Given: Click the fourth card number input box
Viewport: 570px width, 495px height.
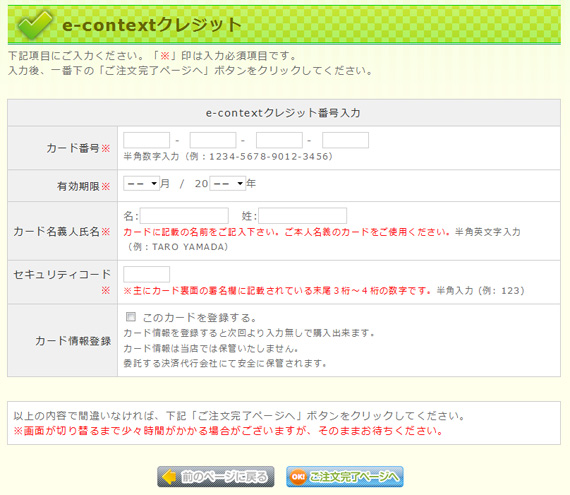Looking at the screenshot, I should click(345, 140).
